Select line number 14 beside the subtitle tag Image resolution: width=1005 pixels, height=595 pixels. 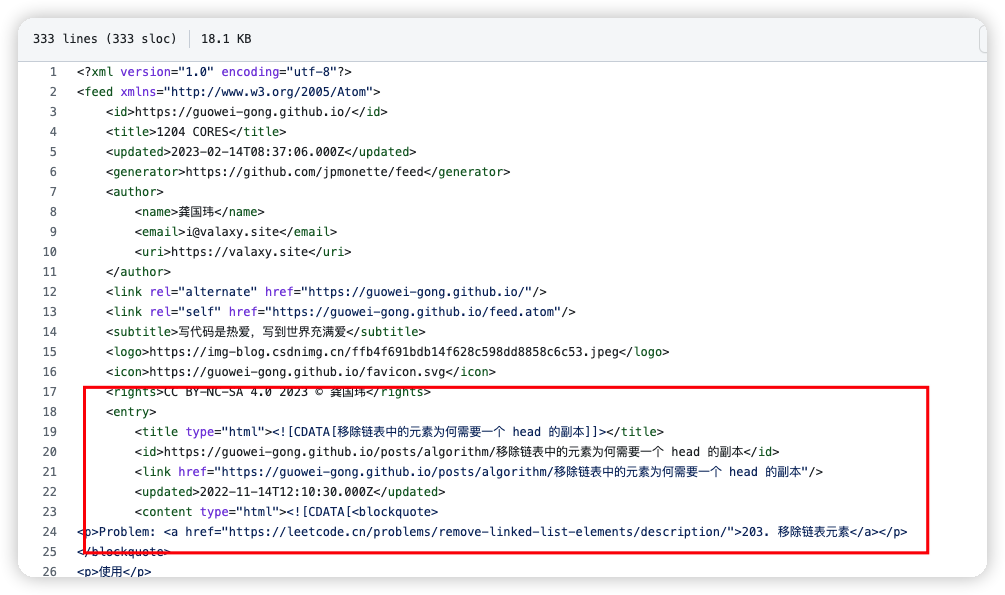(x=50, y=331)
